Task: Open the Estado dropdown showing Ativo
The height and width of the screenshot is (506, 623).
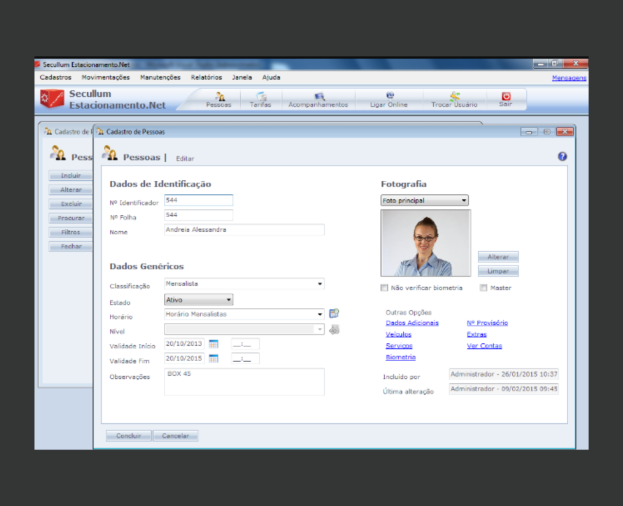Action: pyautogui.click(x=199, y=300)
